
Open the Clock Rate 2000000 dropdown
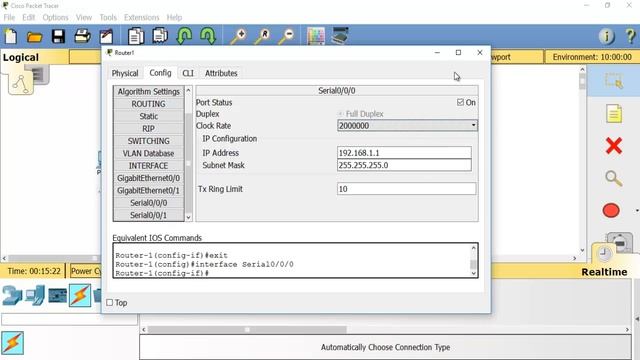point(407,126)
